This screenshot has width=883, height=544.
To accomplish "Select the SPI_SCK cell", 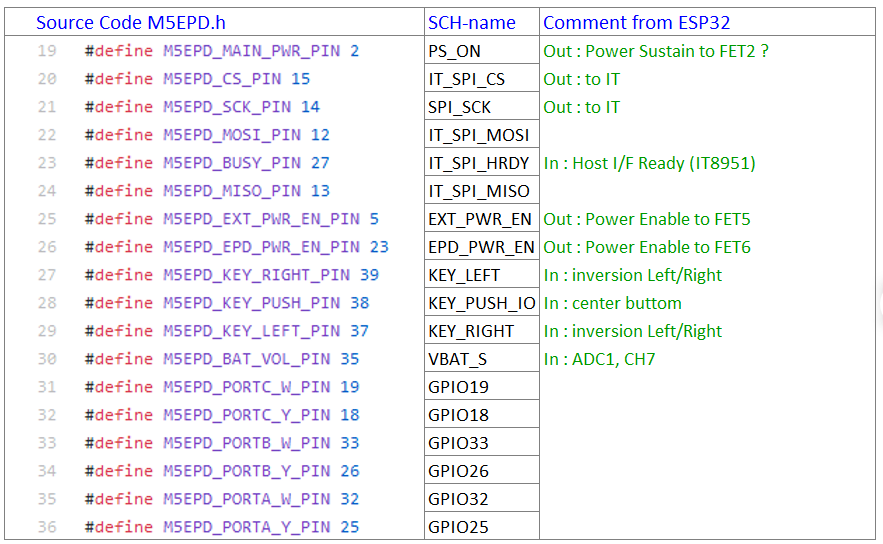I will click(x=462, y=107).
